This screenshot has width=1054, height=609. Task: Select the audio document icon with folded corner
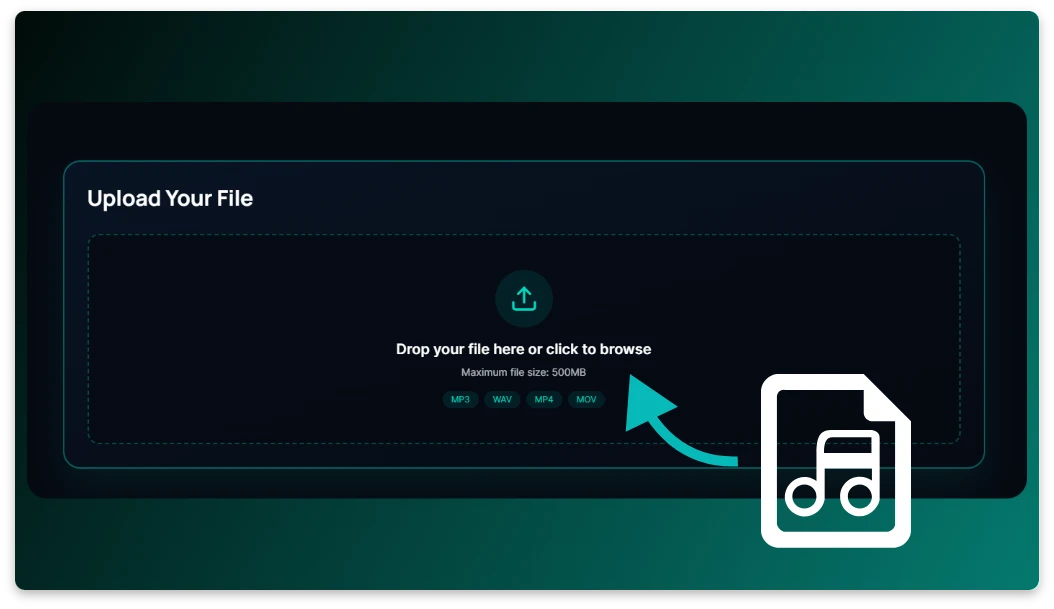point(836,458)
